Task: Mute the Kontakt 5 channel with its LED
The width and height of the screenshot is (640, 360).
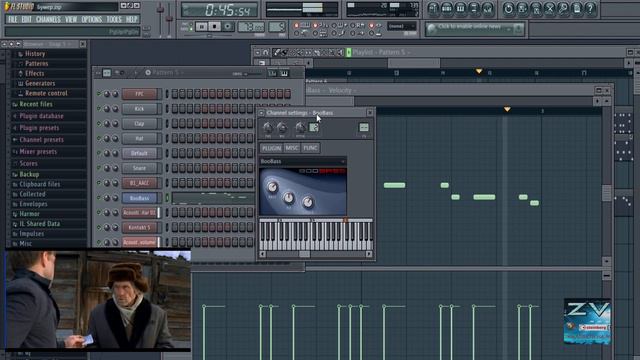Action: (x=98, y=227)
